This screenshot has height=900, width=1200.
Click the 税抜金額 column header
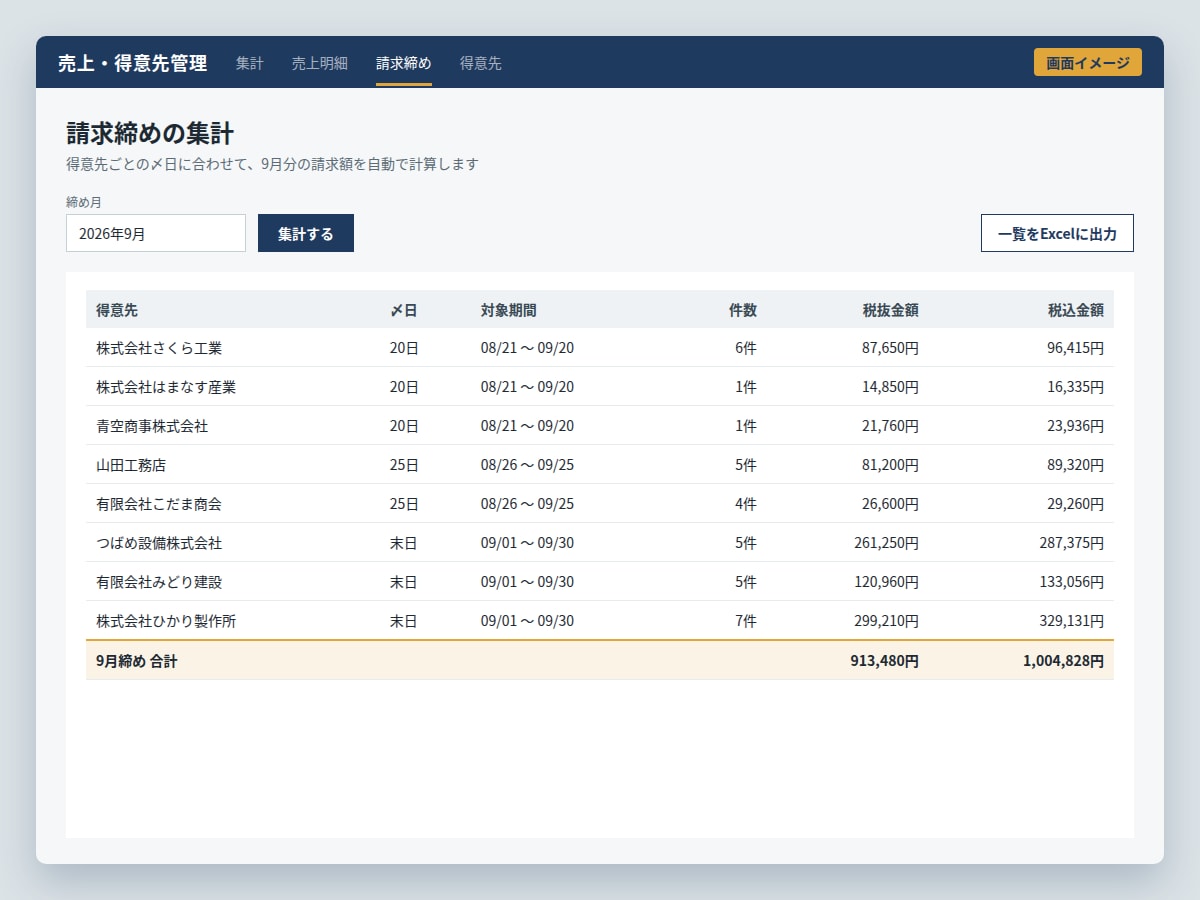[891, 310]
